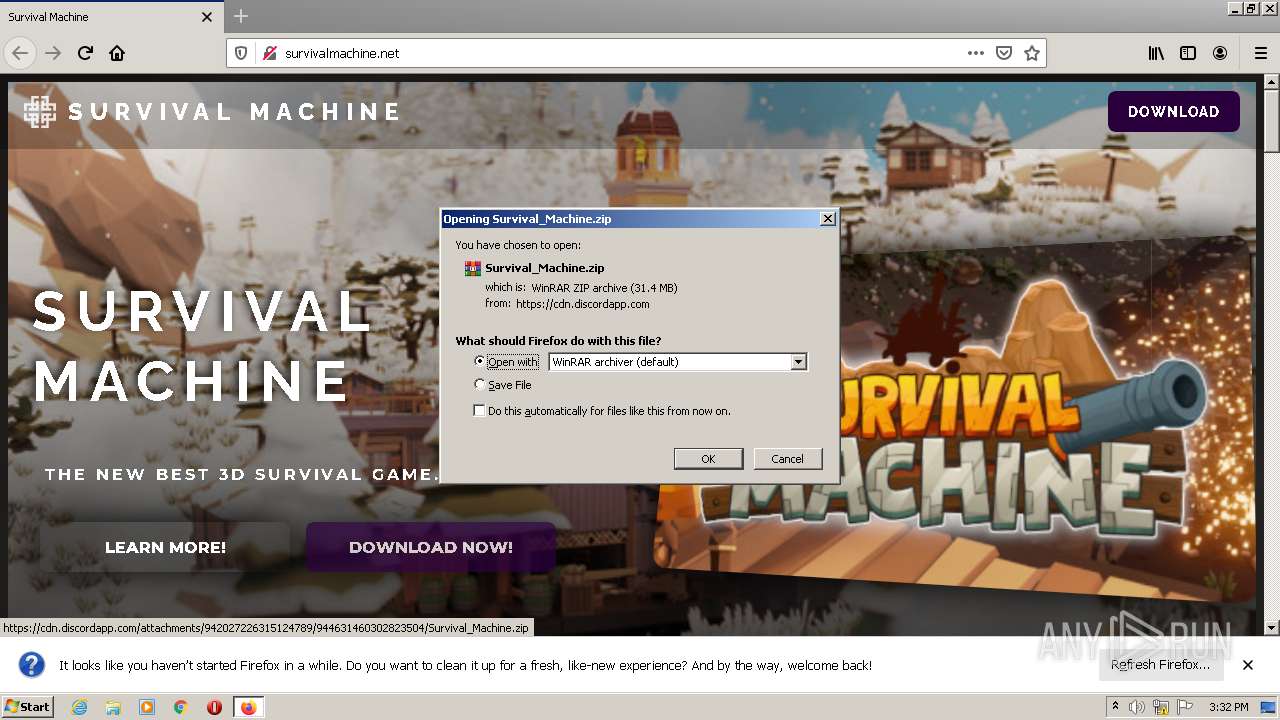Show hidden system tray icons
Image resolution: width=1280 pixels, height=720 pixels.
click(x=1115, y=707)
